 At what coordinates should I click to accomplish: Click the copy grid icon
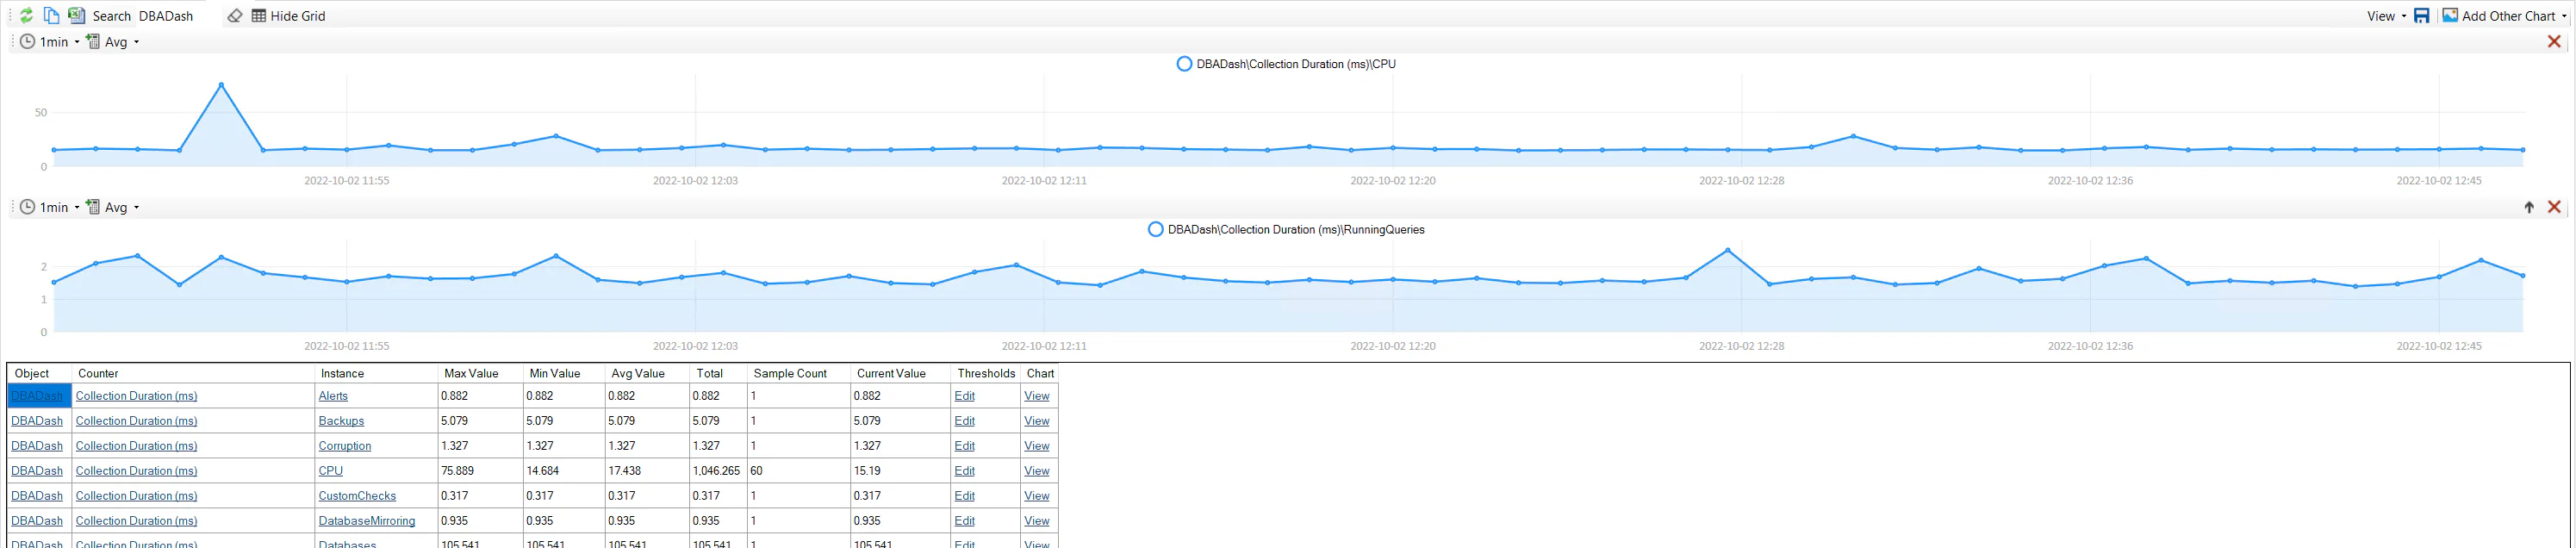click(51, 16)
